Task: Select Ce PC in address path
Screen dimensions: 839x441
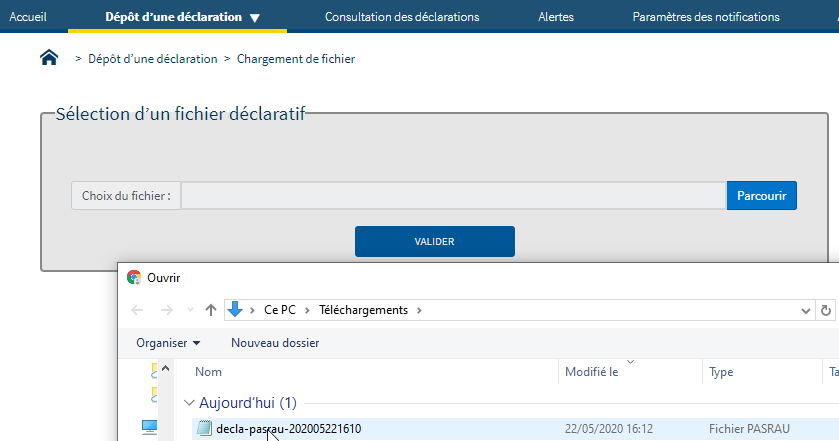Action: [x=280, y=310]
